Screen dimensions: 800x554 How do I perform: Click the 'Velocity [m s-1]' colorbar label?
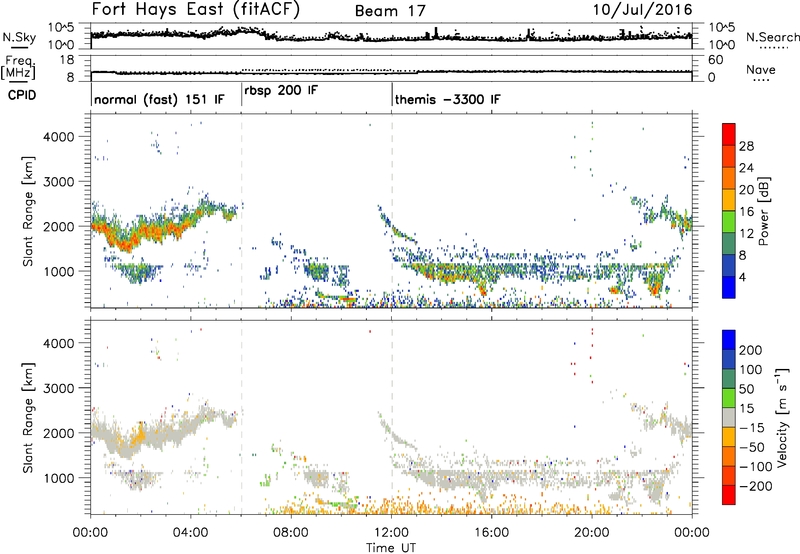tap(782, 417)
